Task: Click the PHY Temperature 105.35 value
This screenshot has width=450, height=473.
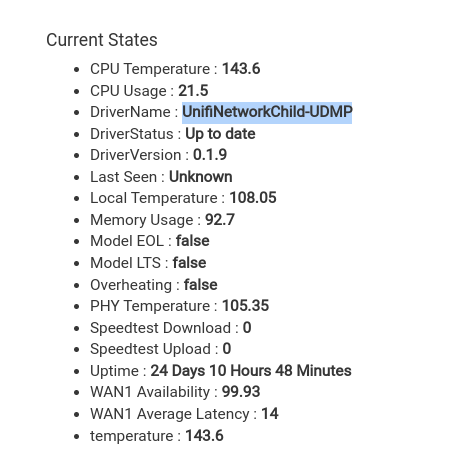Action: coord(246,306)
